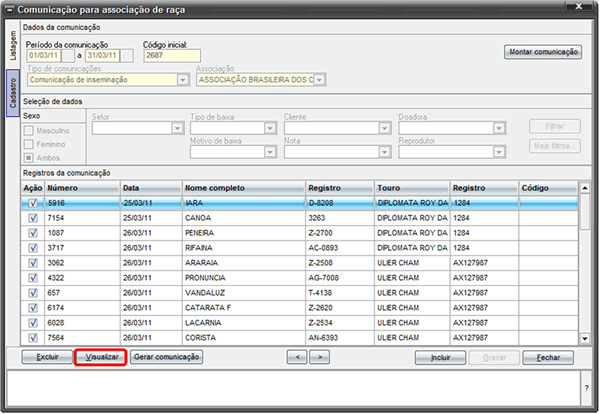Viewport: 600px width, 414px height.
Task: Switch to the Cadastro side tab
Action: [x=13, y=93]
